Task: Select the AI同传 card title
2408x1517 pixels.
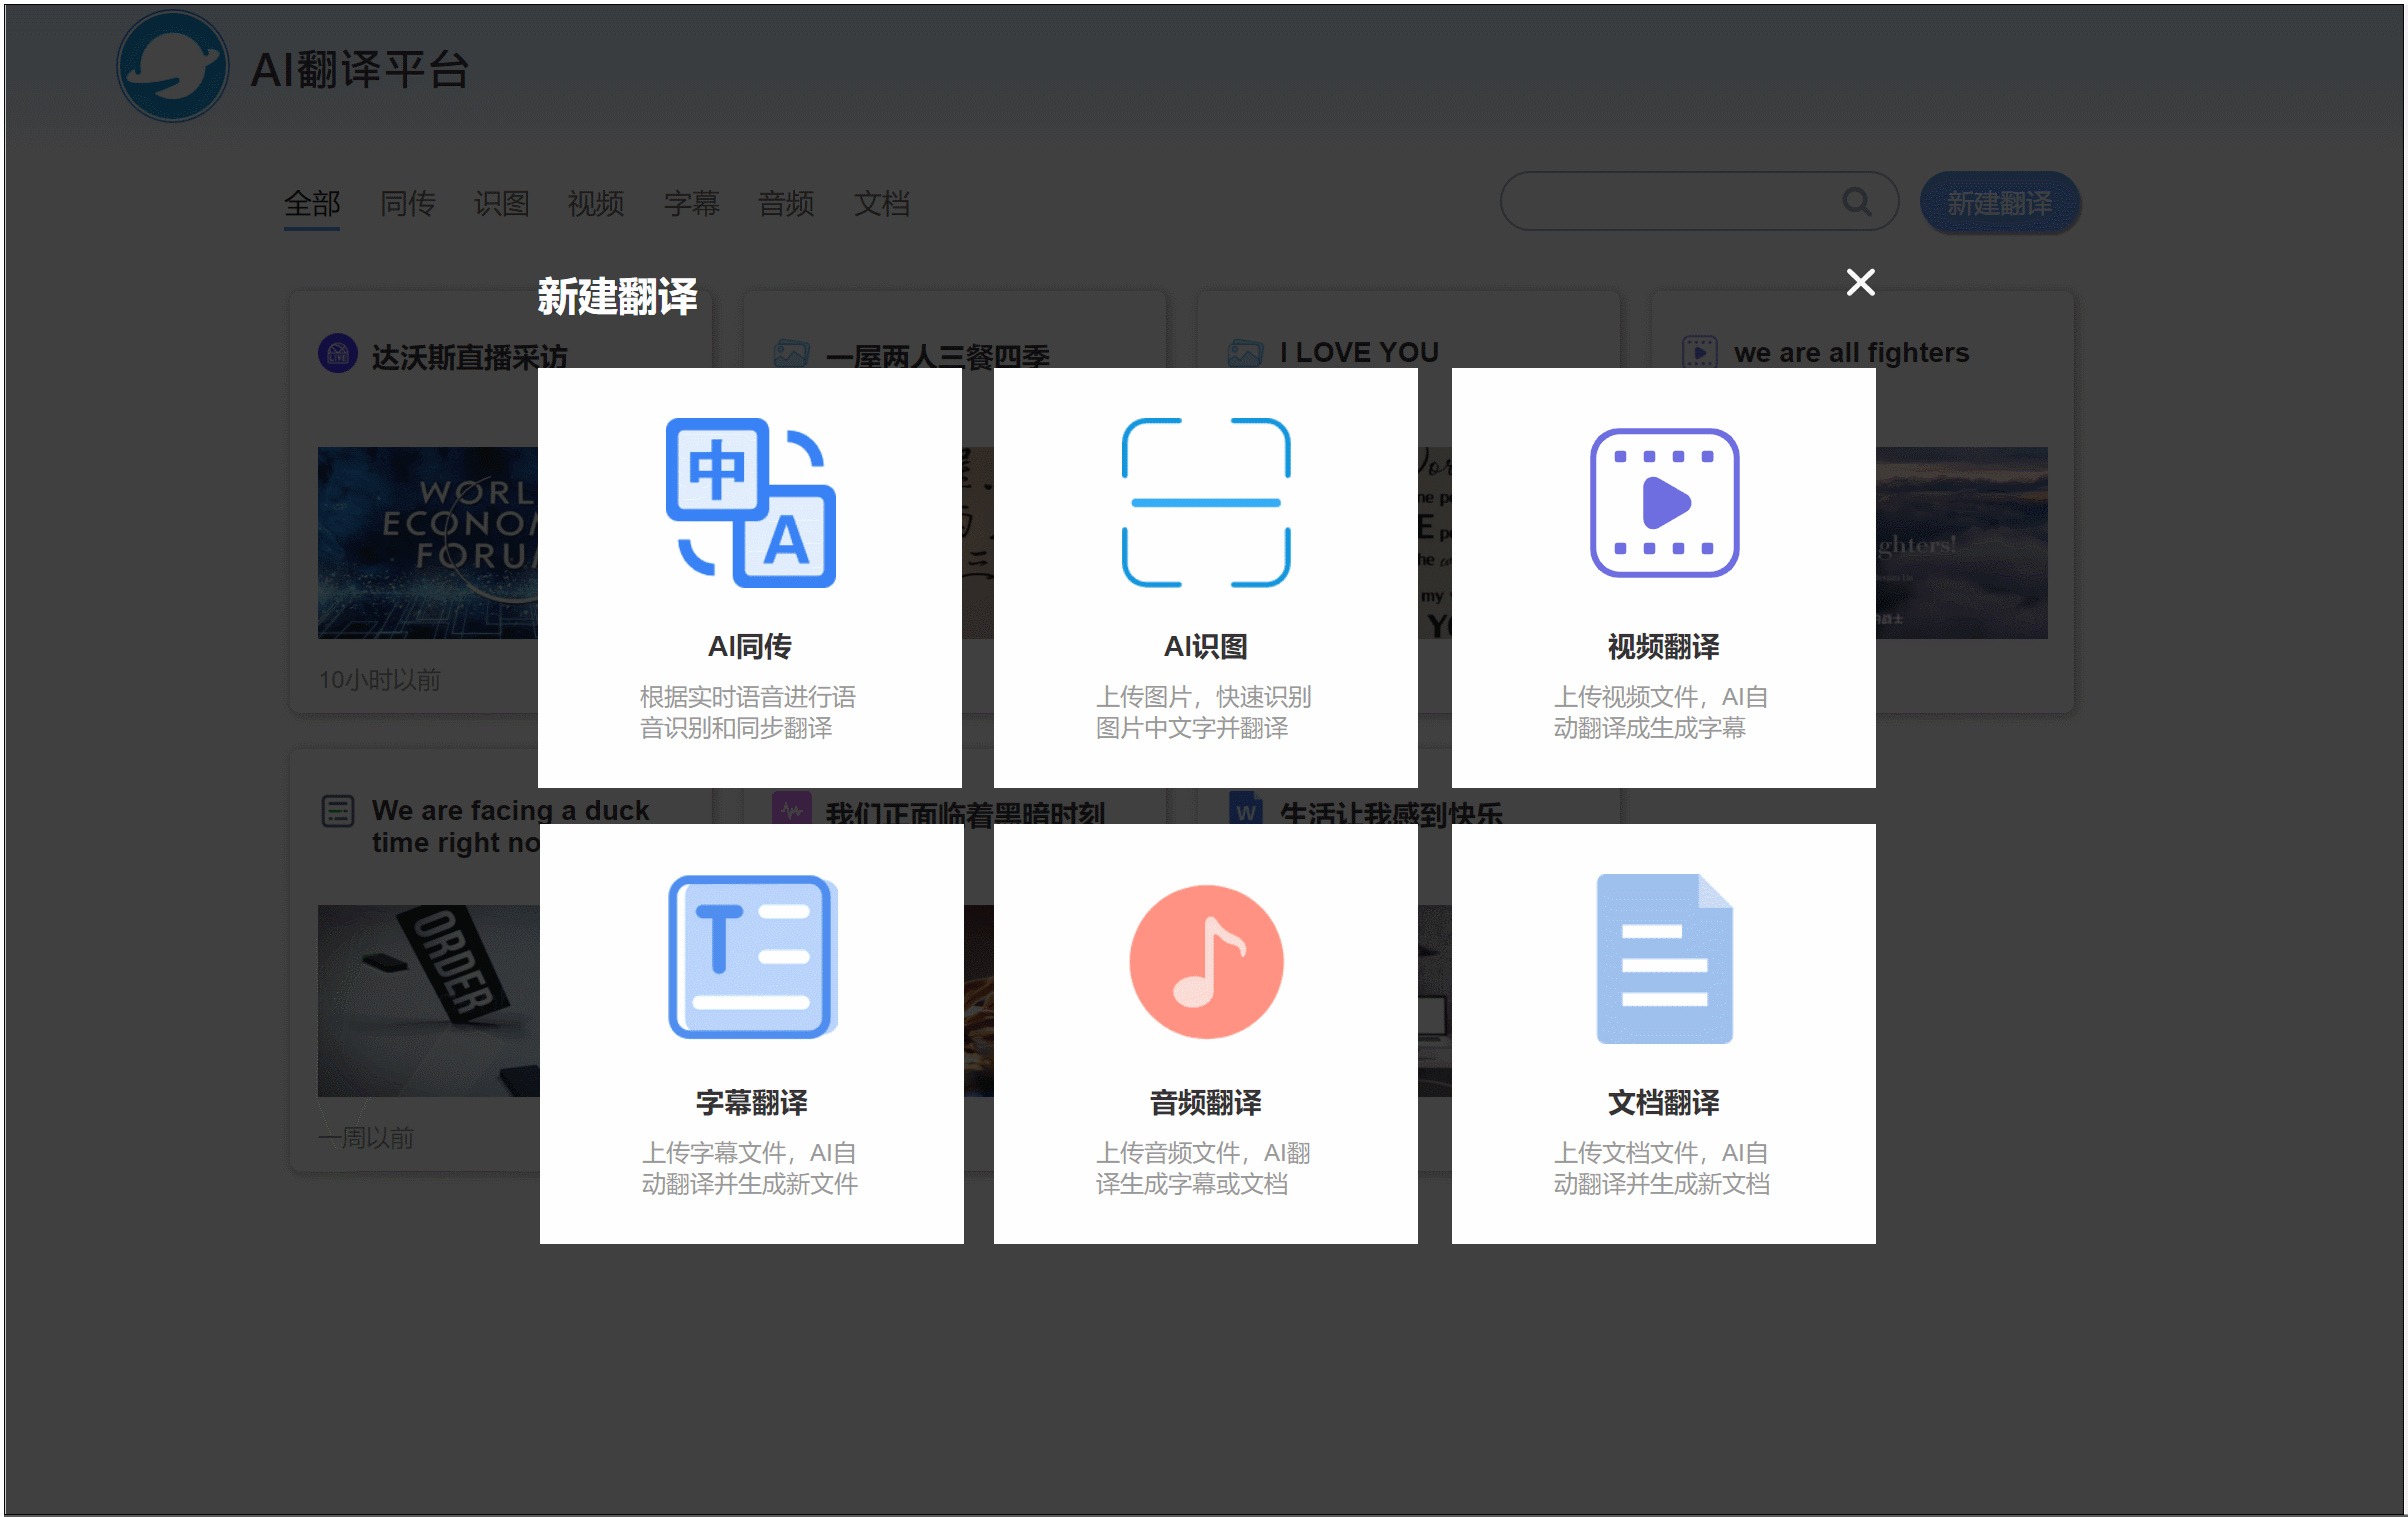Action: coord(750,647)
